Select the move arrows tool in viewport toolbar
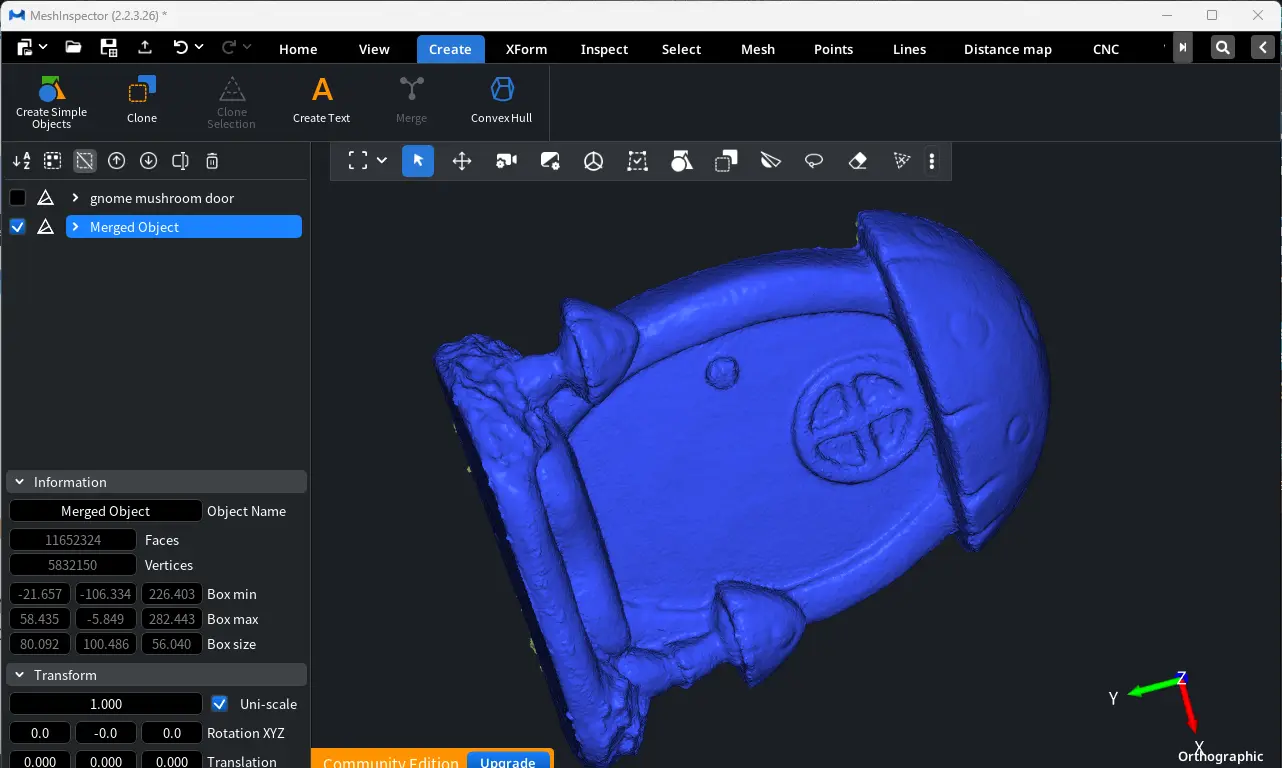 coord(462,161)
